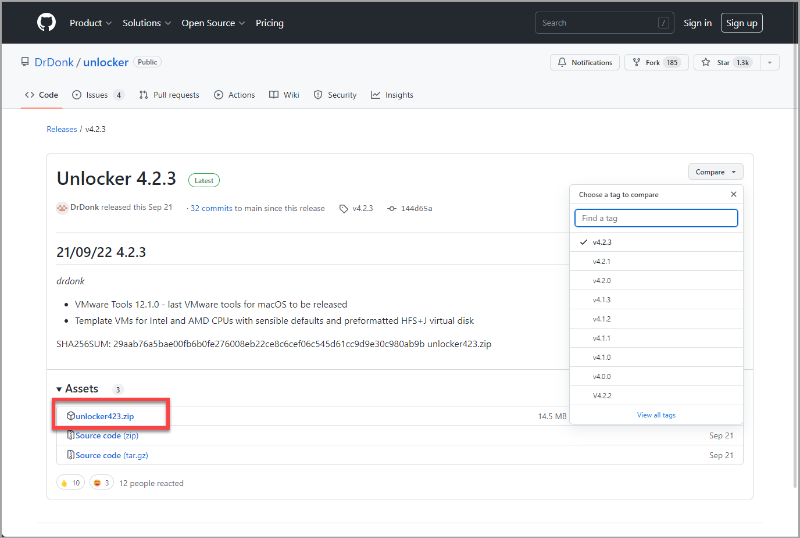Click the Sign up button
Viewport: 800px width, 538px height.
741,23
